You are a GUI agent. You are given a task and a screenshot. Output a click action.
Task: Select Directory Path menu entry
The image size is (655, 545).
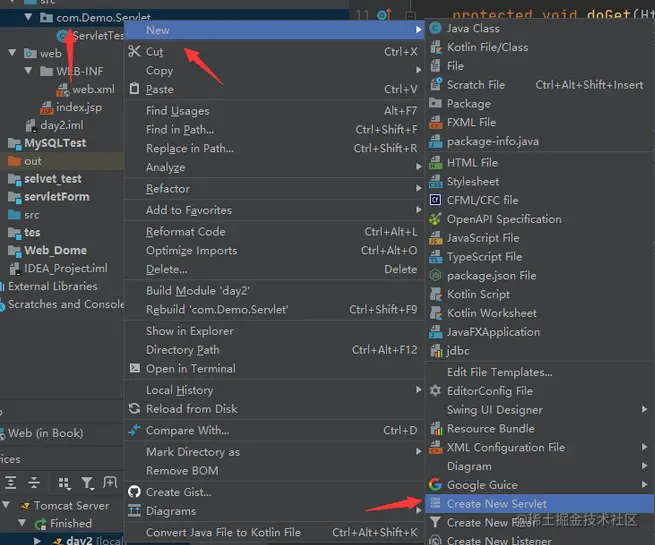pos(274,350)
